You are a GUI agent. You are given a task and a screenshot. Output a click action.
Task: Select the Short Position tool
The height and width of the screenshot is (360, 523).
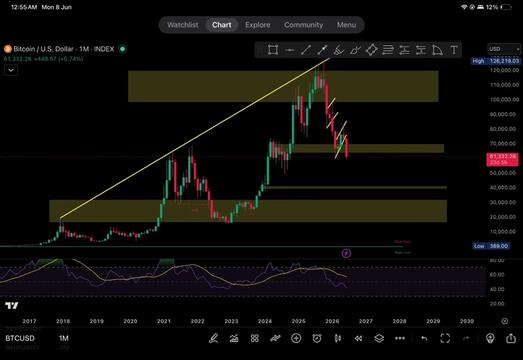pos(421,50)
